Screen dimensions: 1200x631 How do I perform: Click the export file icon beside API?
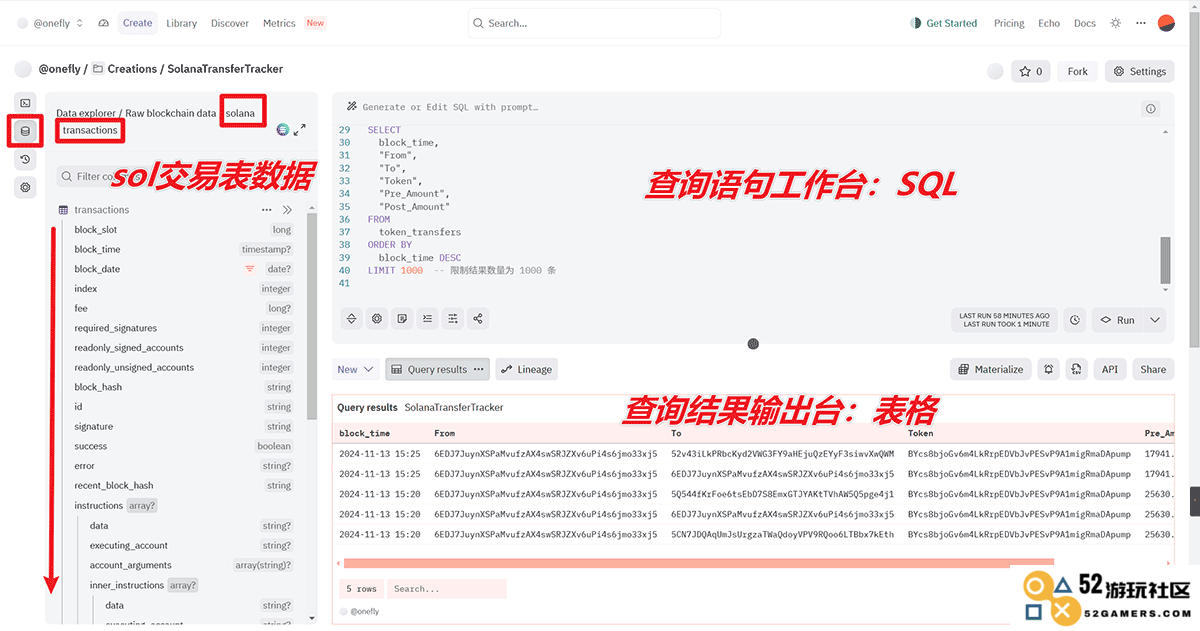pos(1077,369)
